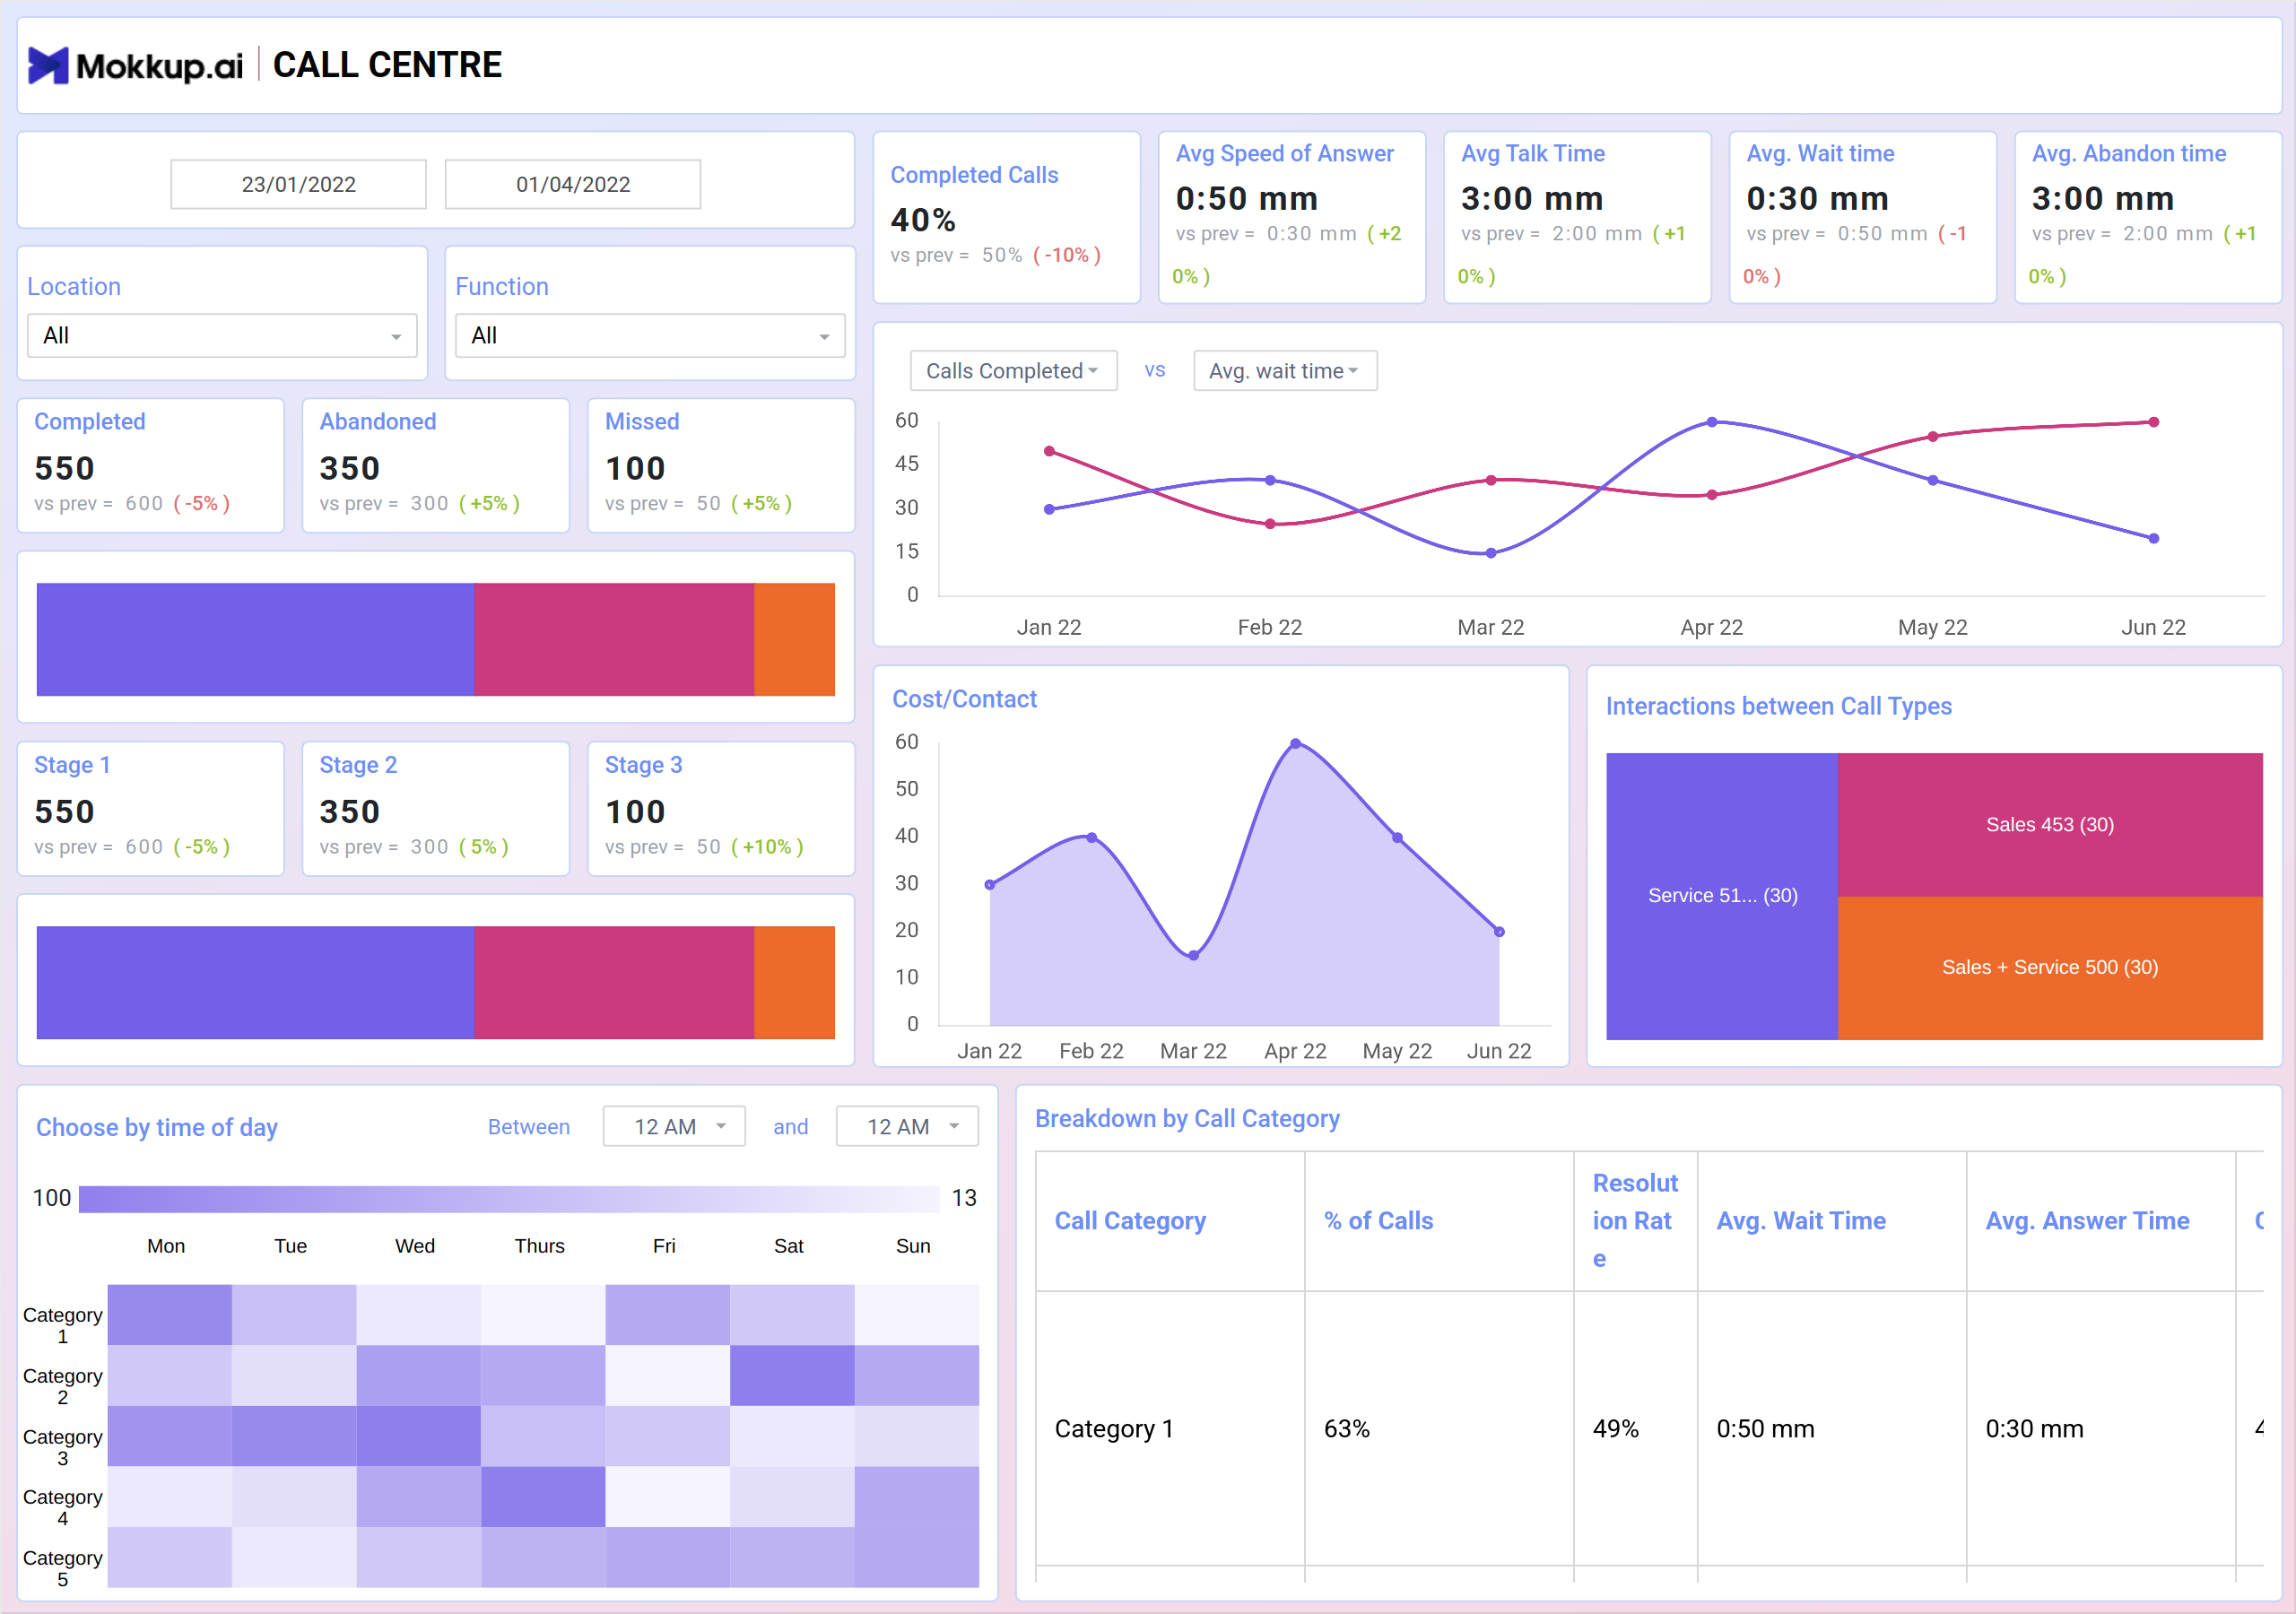Click the Category 1 table row cell
This screenshot has height=1614, width=2296.
1170,1429
